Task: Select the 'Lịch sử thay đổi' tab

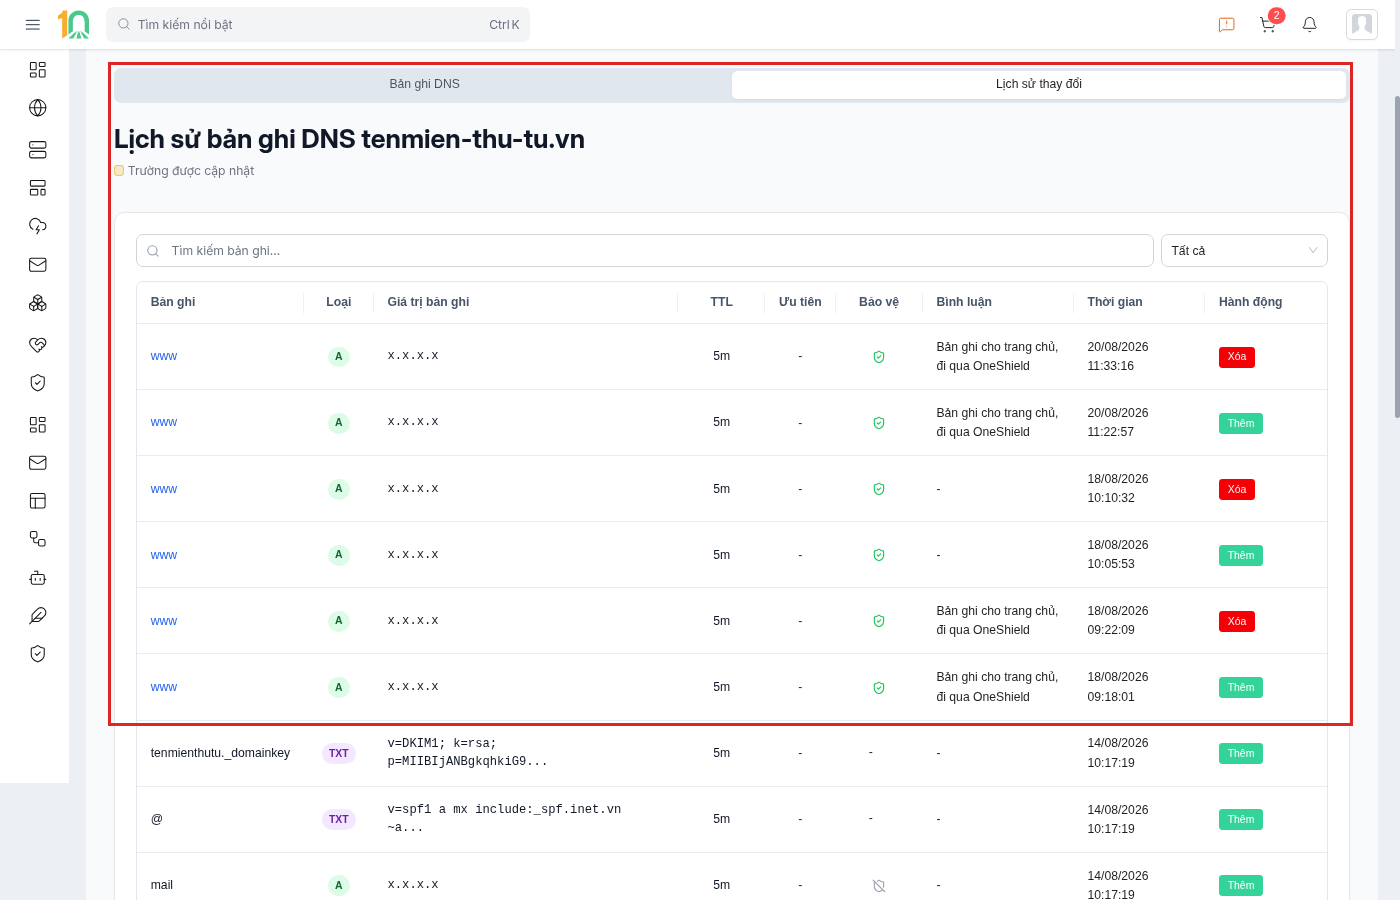Action: (x=1039, y=84)
